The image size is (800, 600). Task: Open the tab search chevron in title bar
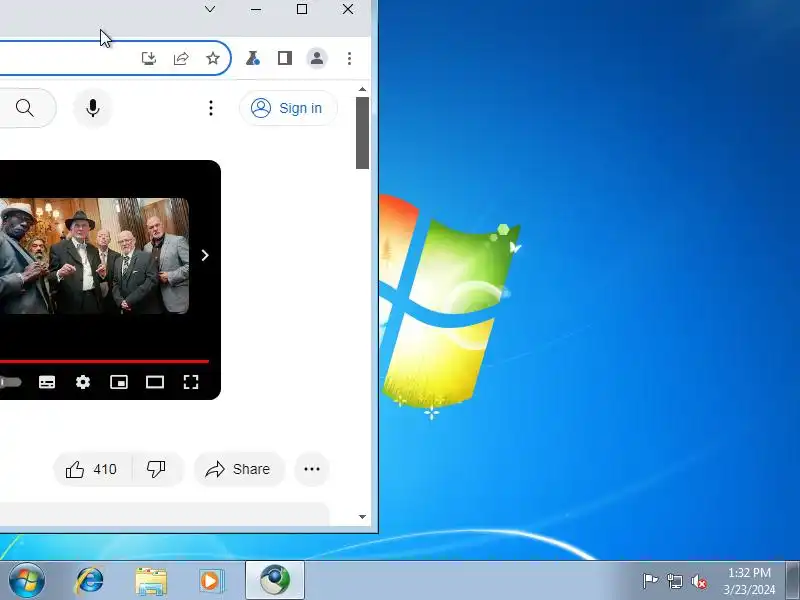(210, 9)
